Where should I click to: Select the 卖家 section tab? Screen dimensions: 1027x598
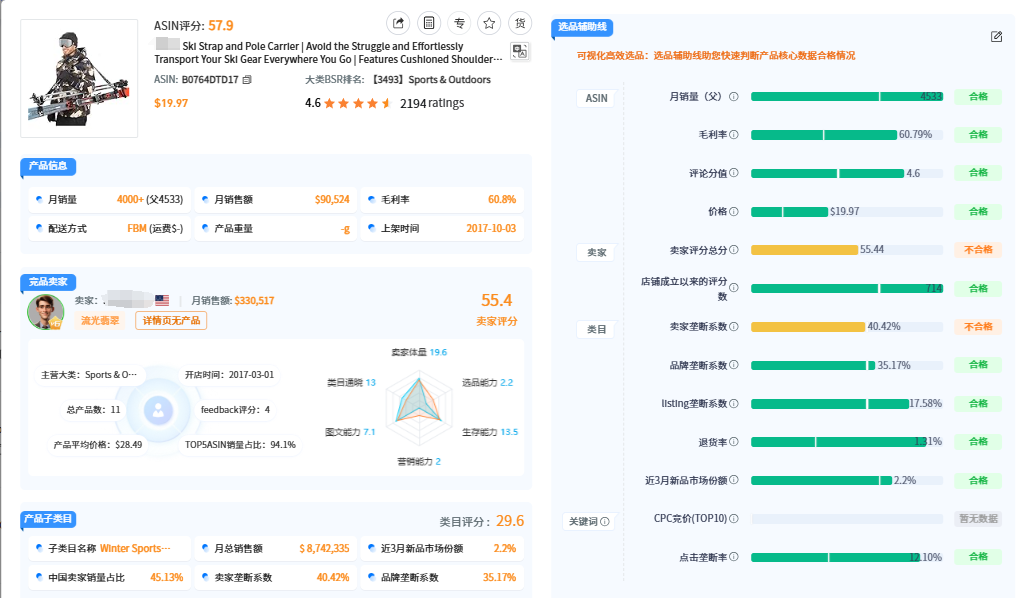point(596,252)
